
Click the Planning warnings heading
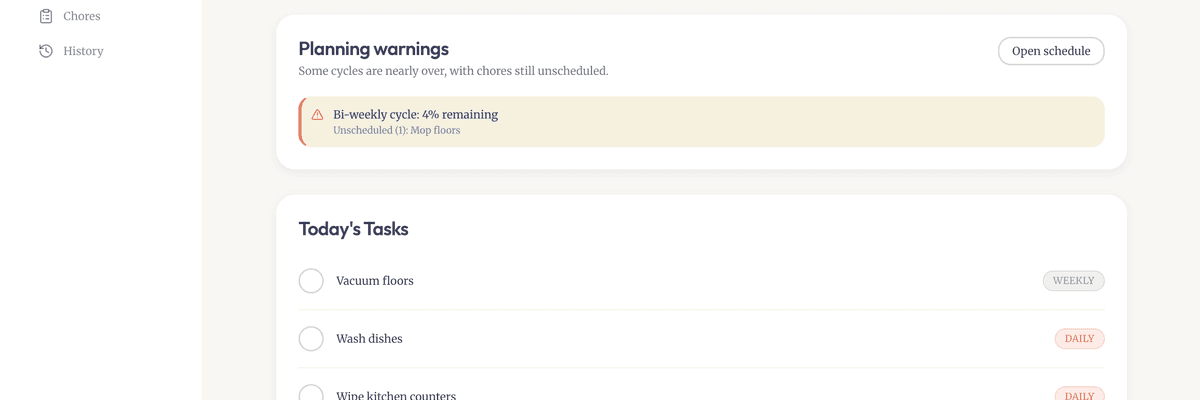click(x=373, y=49)
